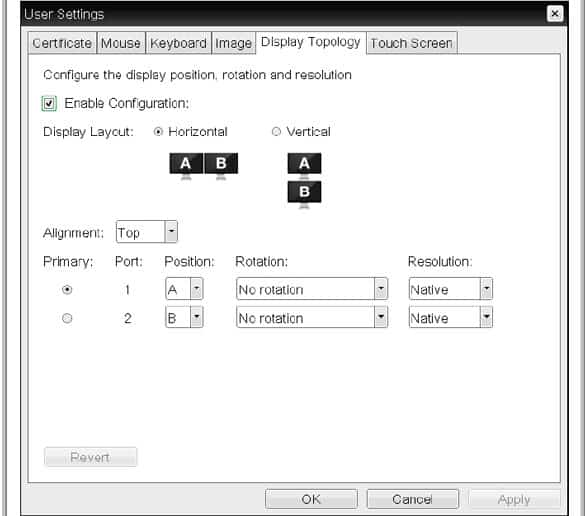585x516 pixels.
Task: Switch to the Touch Screen tab
Action: (x=412, y=43)
